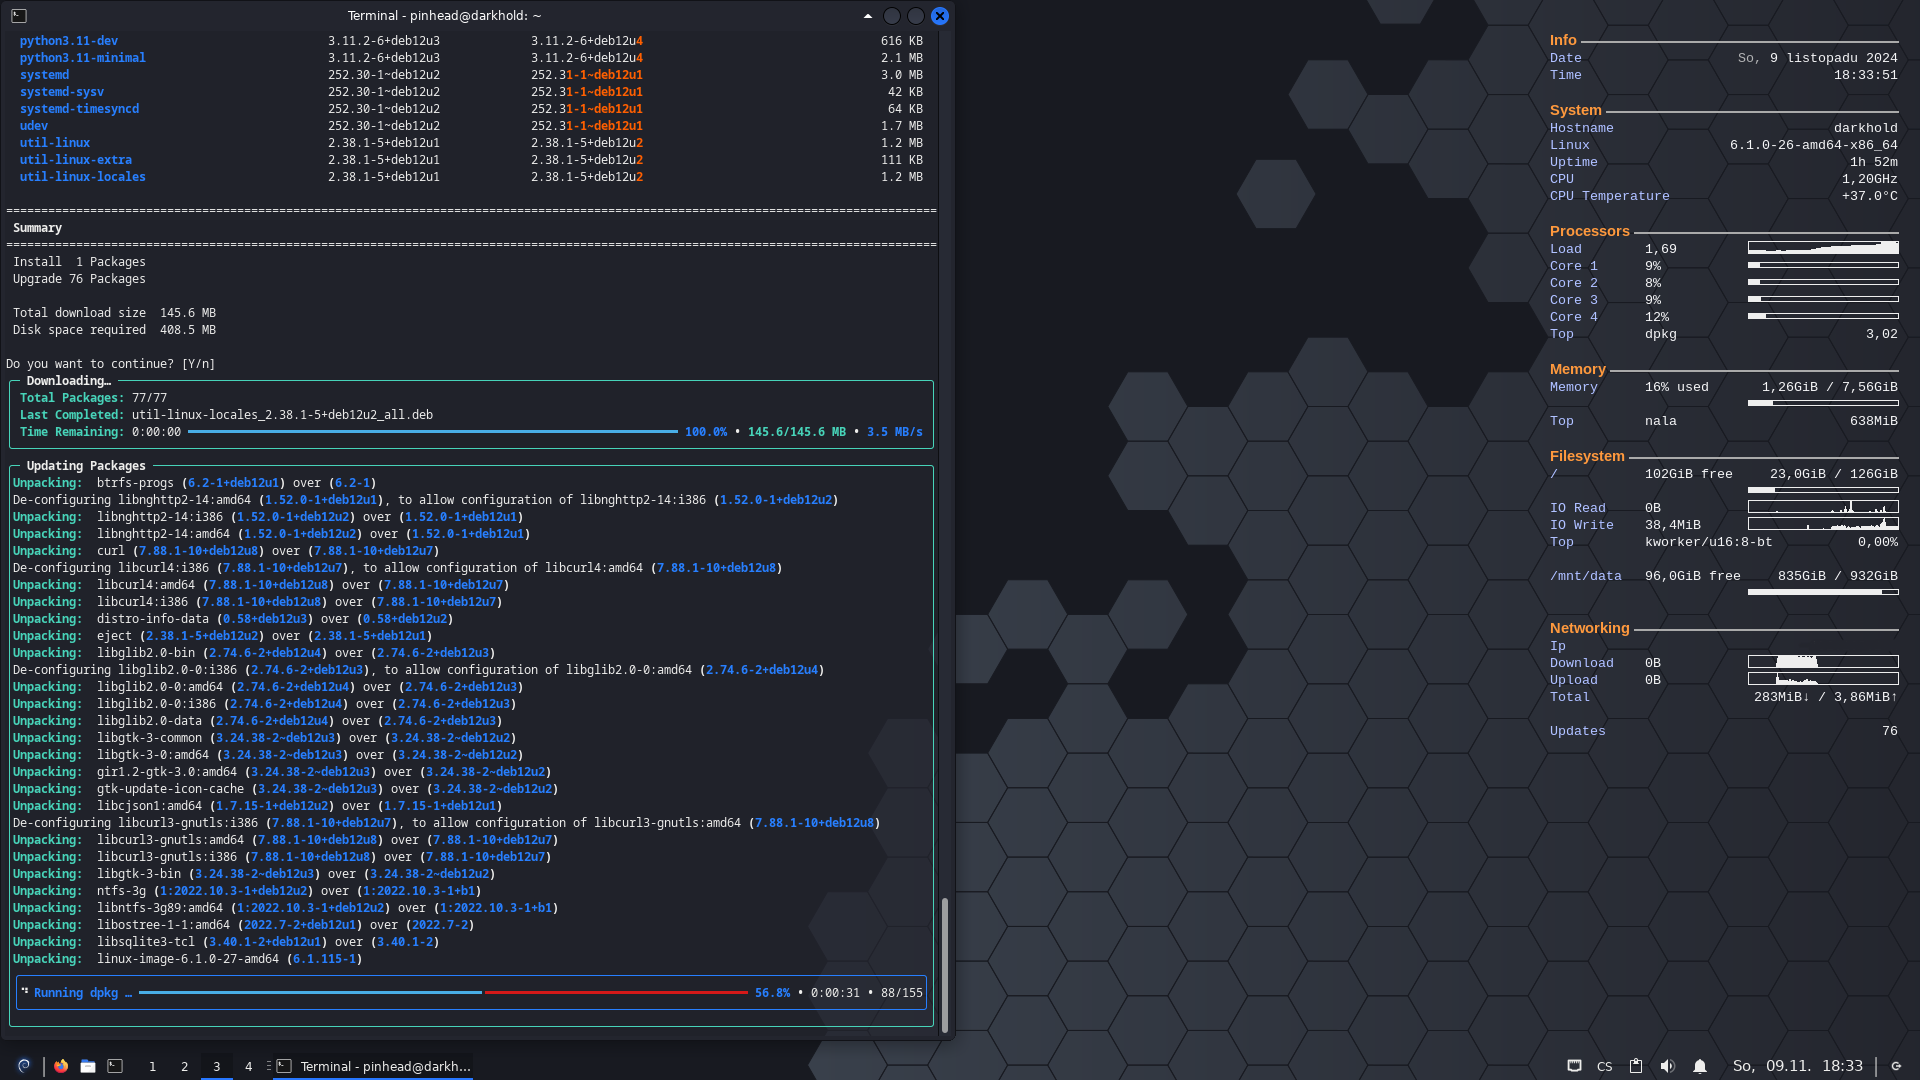Click the 'Do you want to continue? [Y/n]' prompt
This screenshot has width=1920, height=1080.
110,364
